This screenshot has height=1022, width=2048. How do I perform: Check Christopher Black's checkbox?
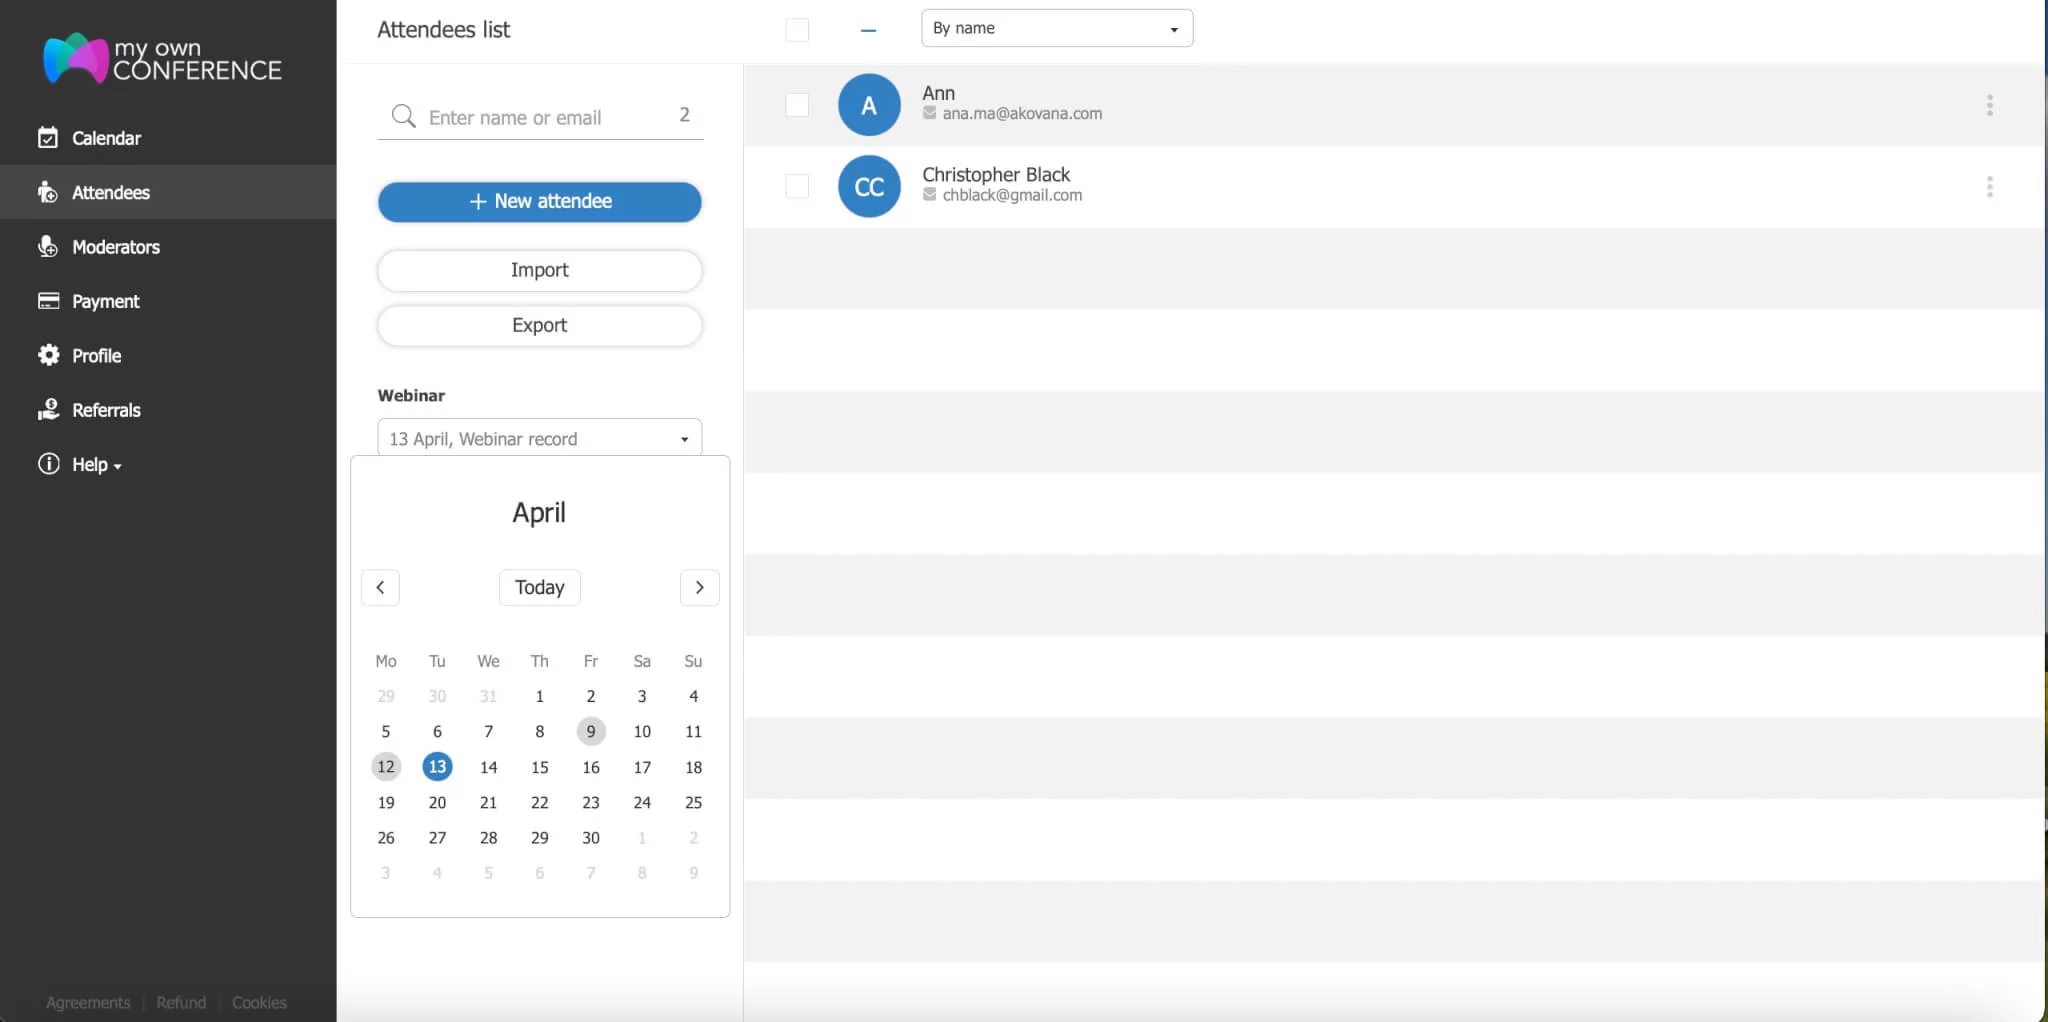click(797, 186)
